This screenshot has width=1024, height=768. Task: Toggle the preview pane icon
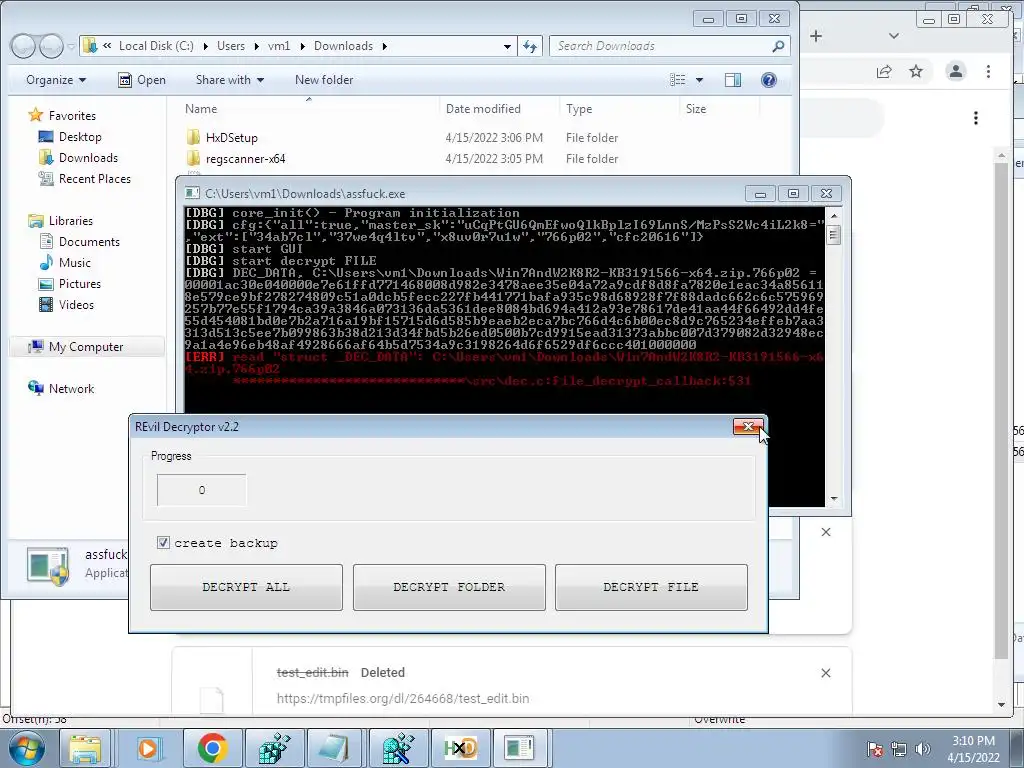733,80
